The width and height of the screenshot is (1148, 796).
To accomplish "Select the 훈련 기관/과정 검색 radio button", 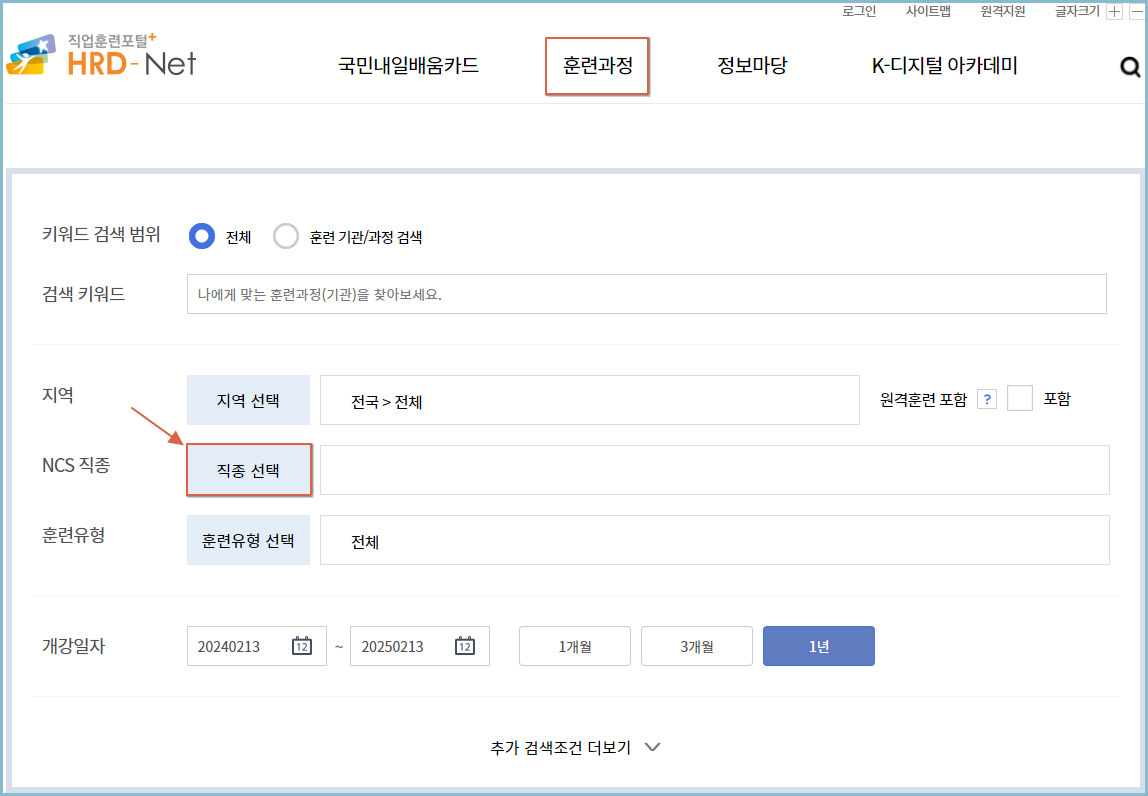I will 286,236.
